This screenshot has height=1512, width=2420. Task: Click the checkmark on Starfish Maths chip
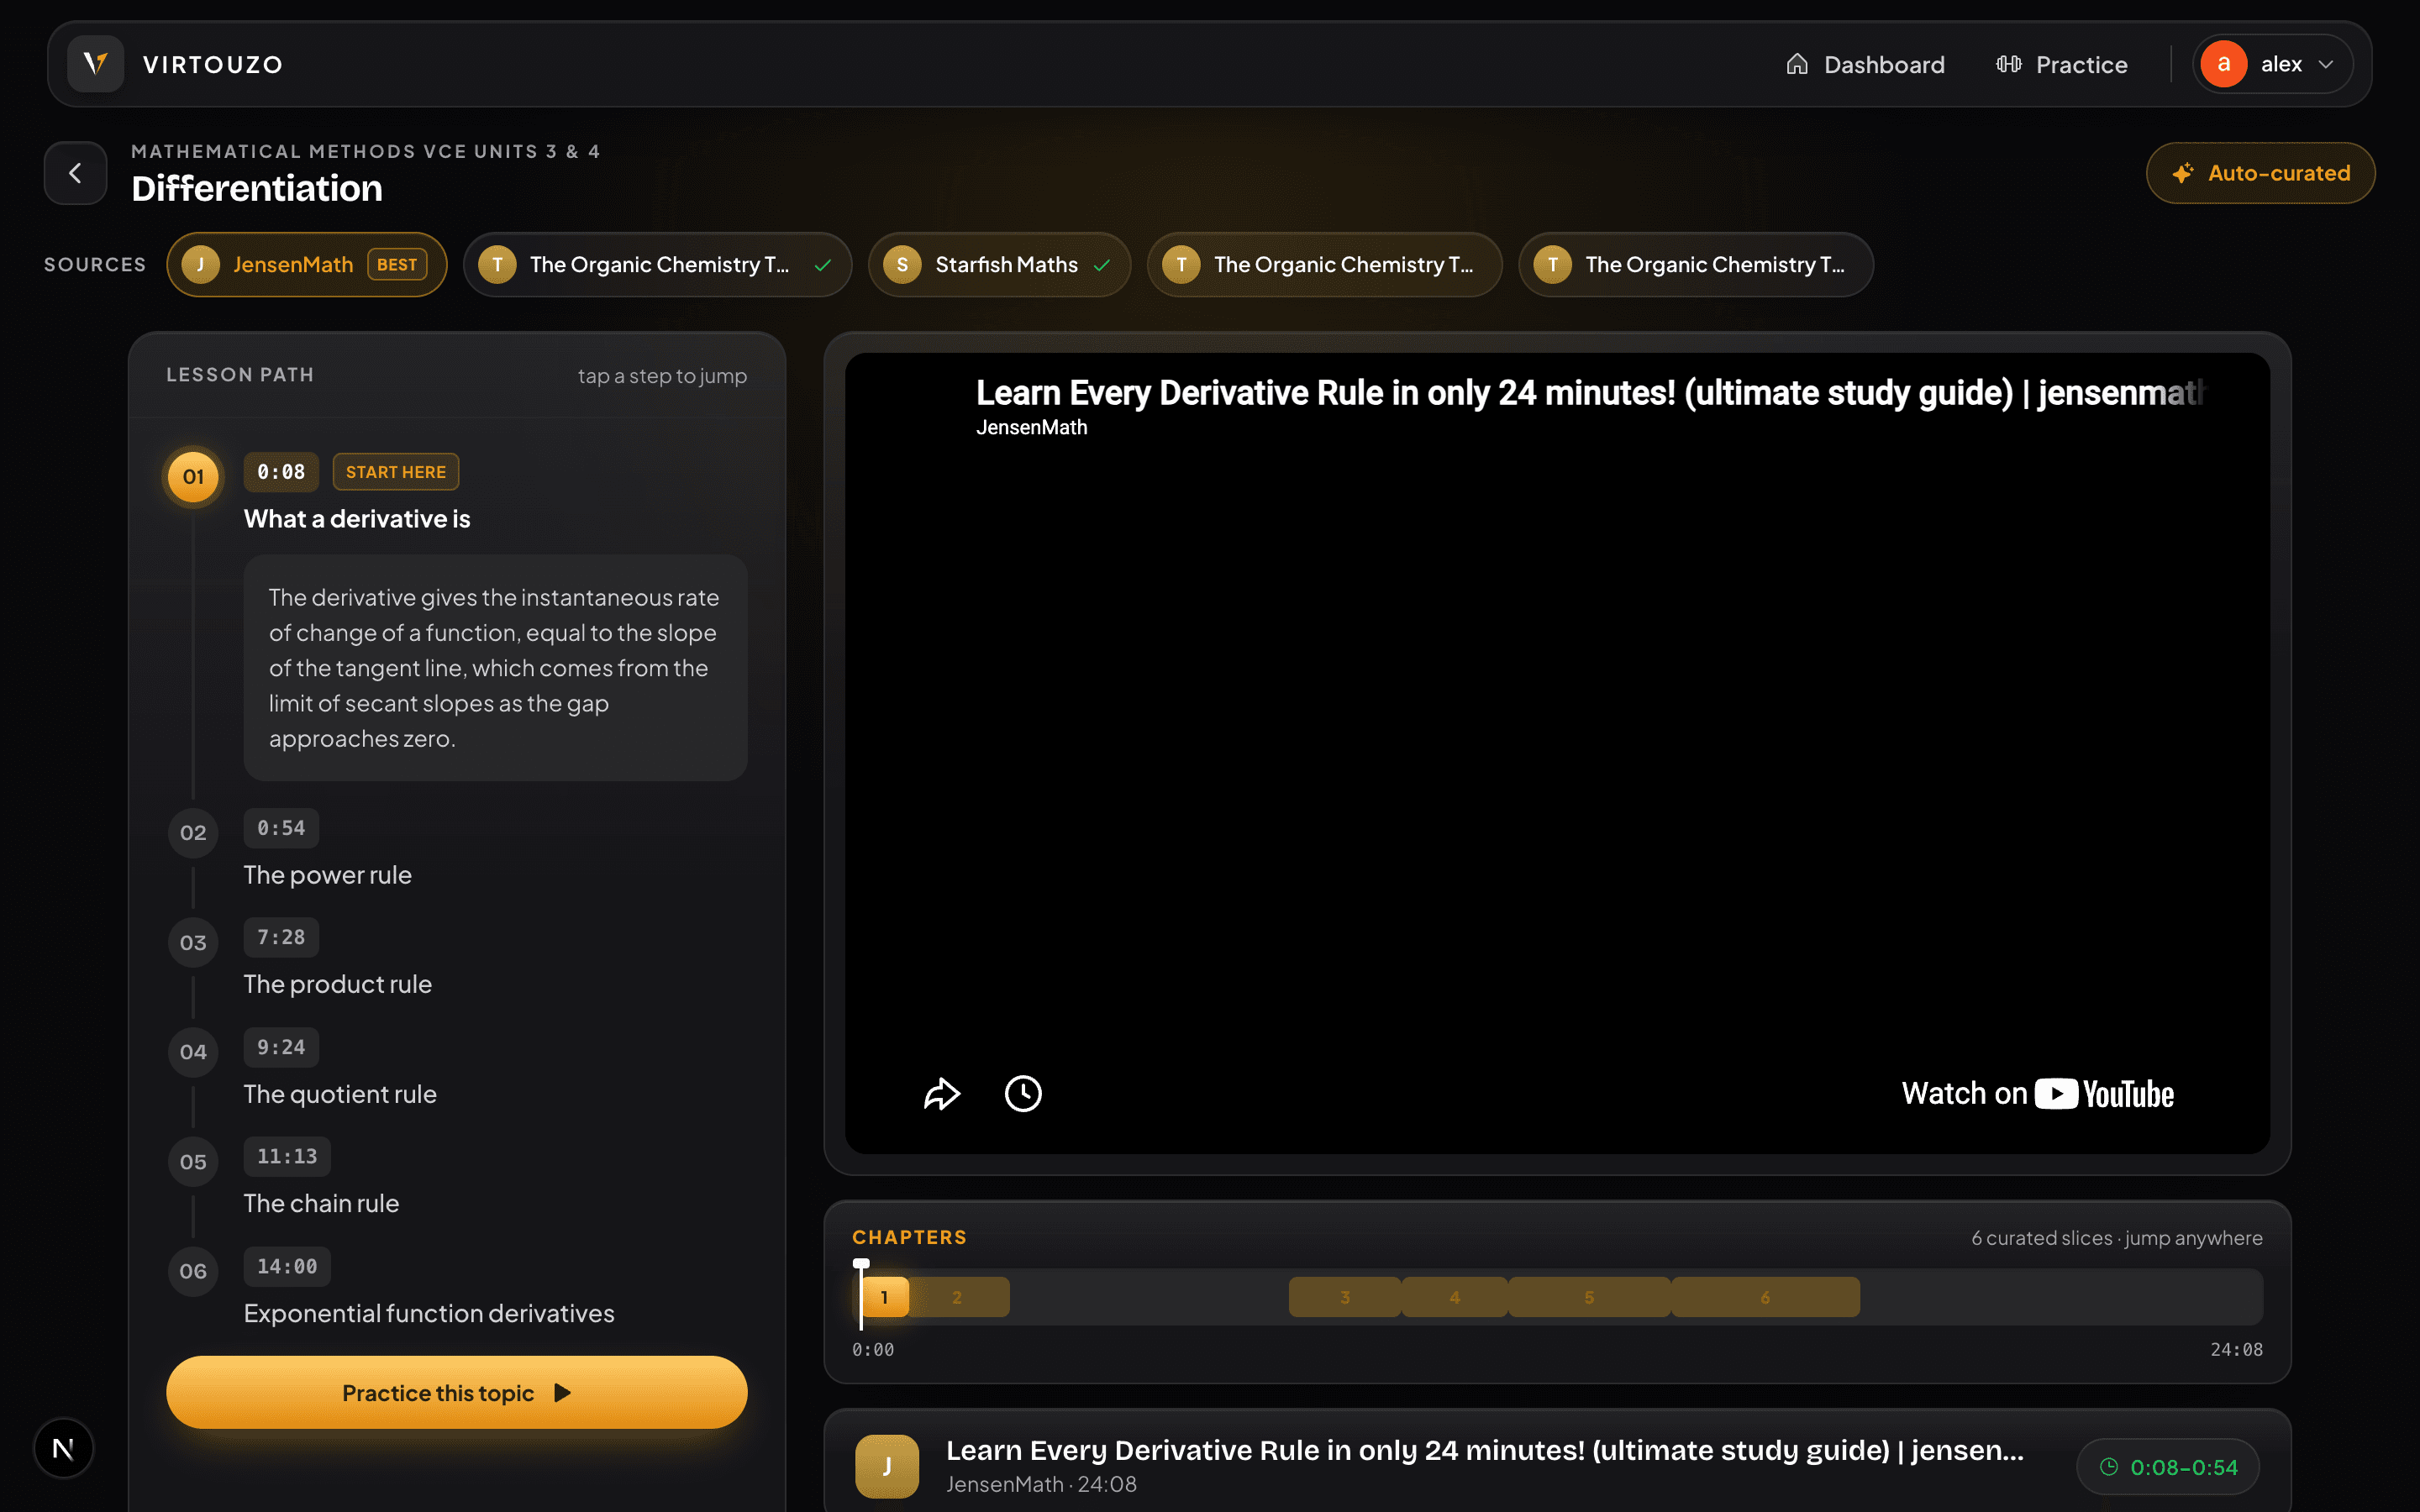tap(1102, 265)
